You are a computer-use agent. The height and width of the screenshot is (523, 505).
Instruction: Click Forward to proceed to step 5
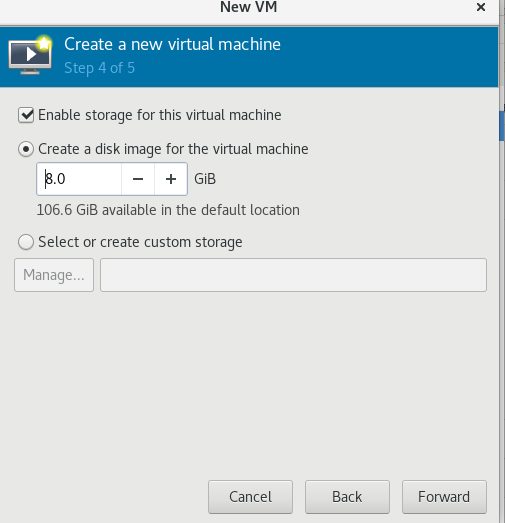point(444,497)
